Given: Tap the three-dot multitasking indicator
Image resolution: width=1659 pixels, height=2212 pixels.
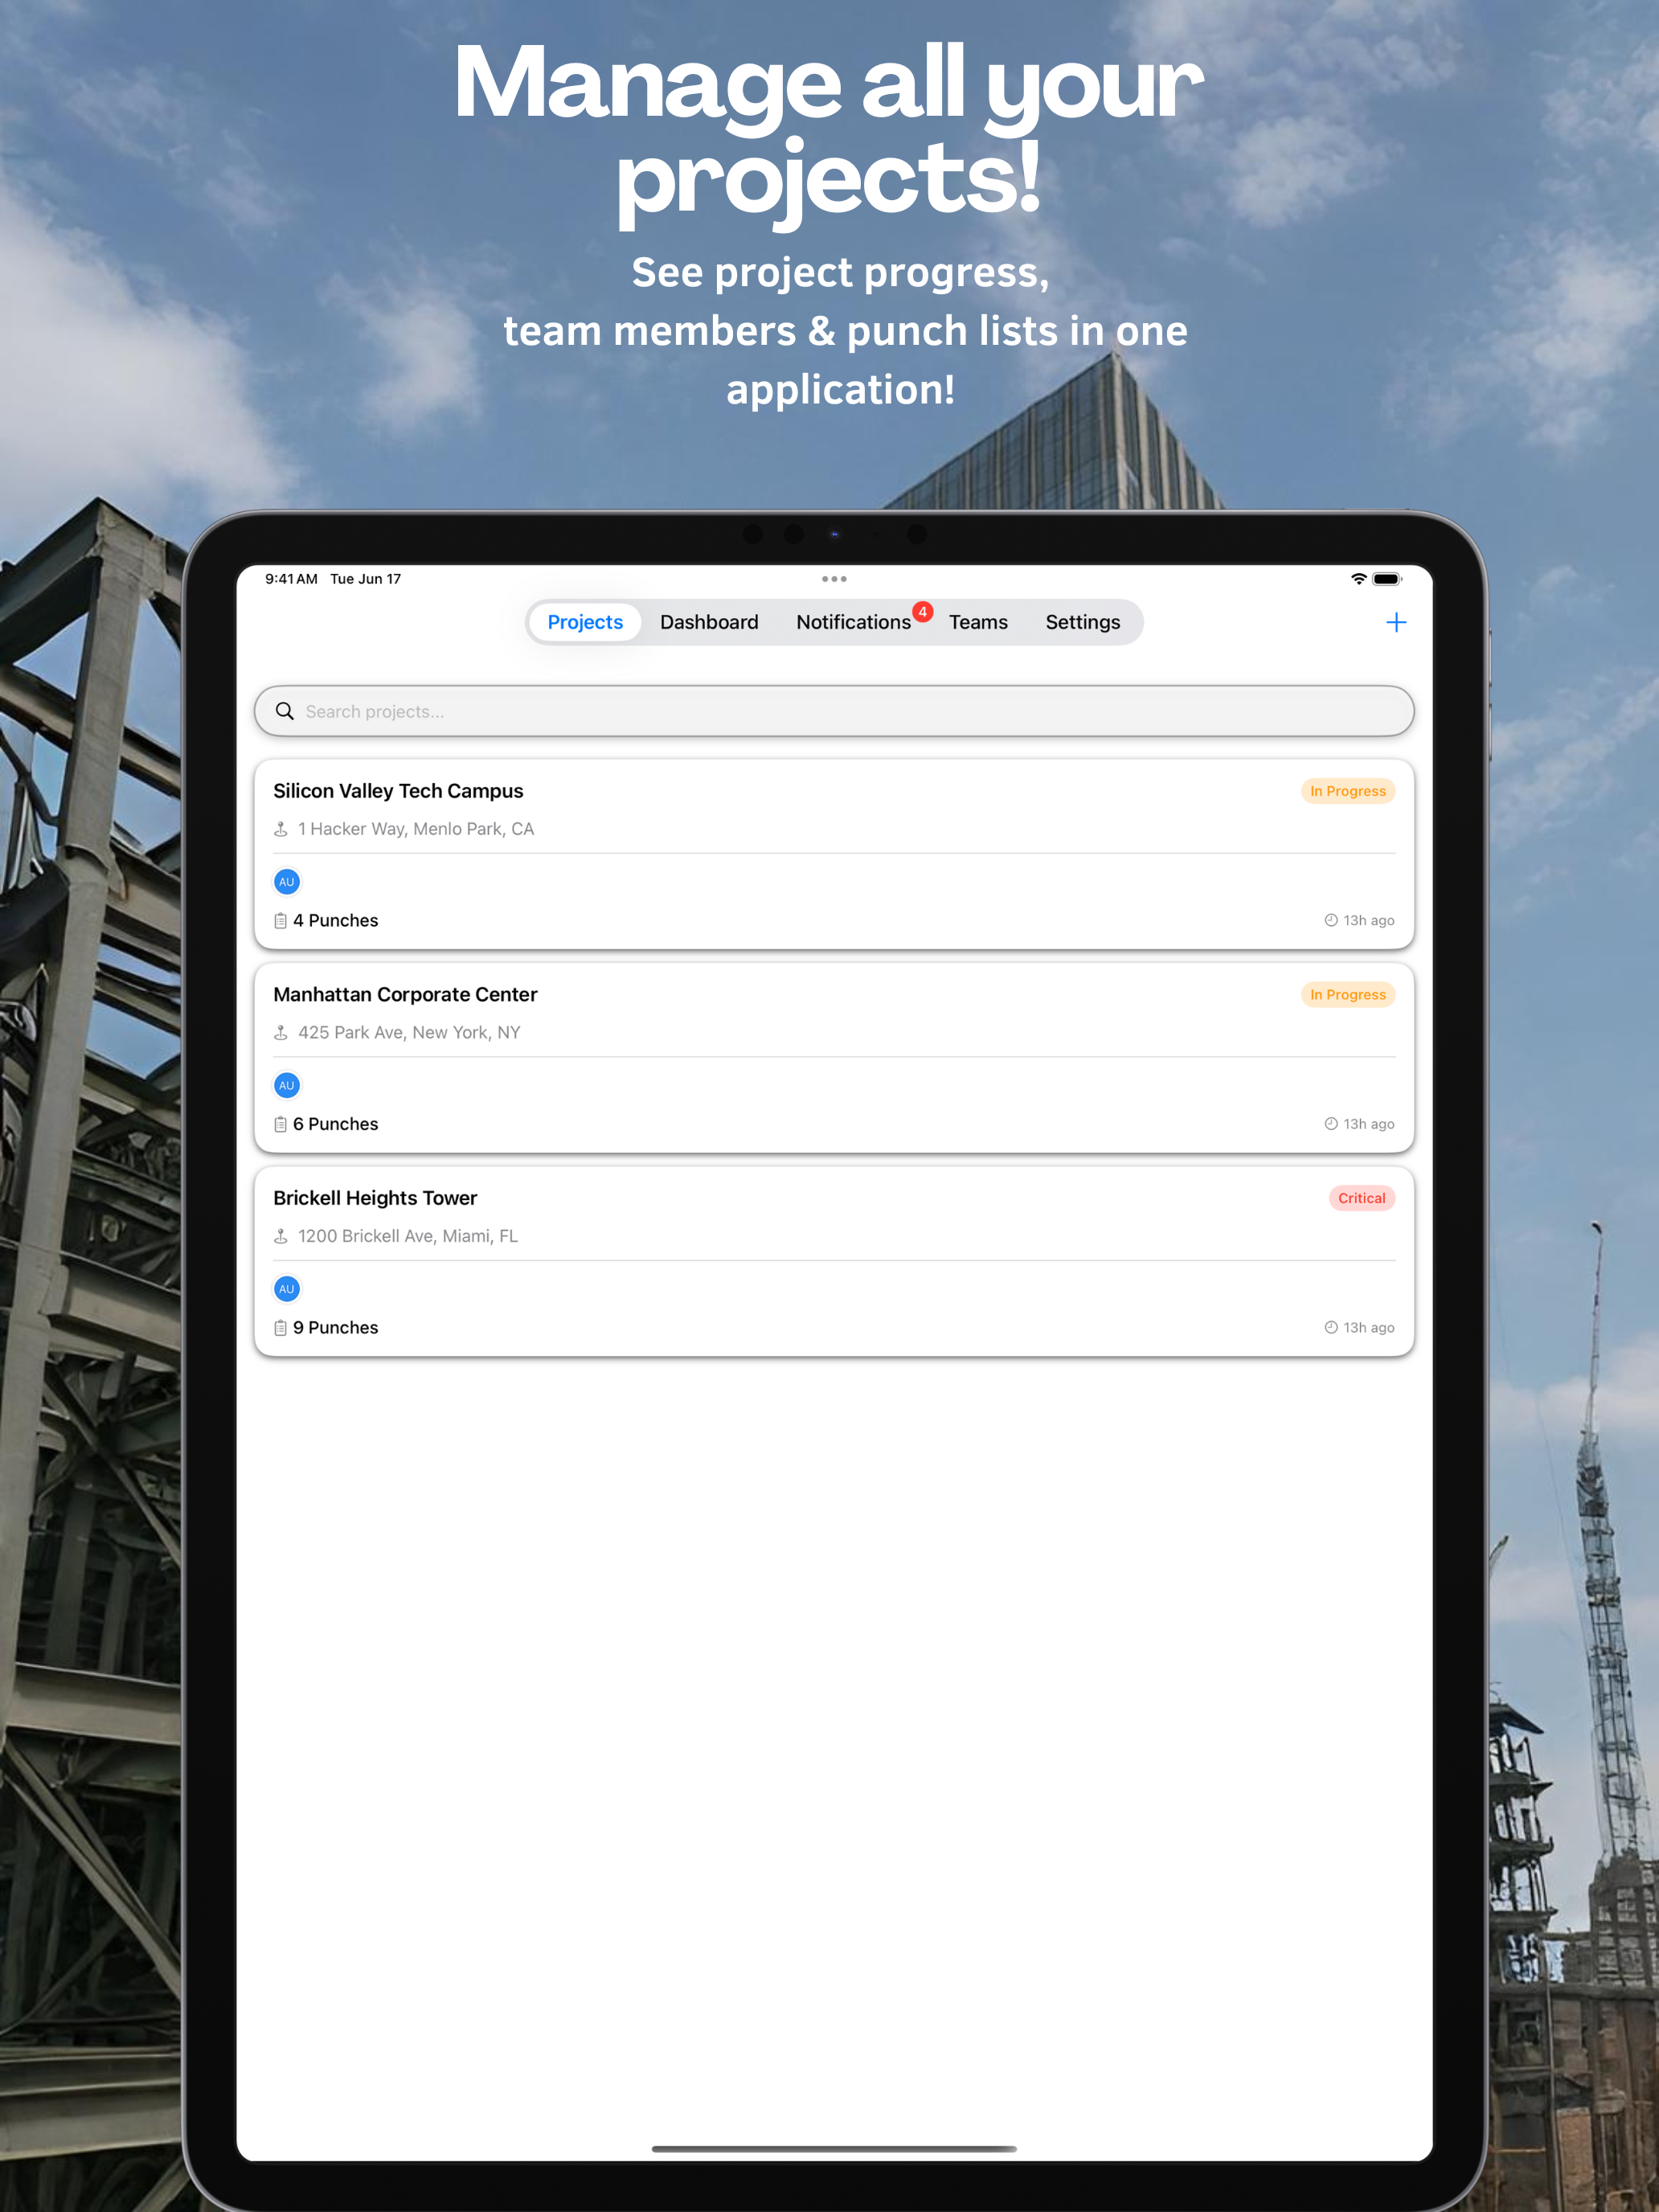Looking at the screenshot, I should 834,579.
